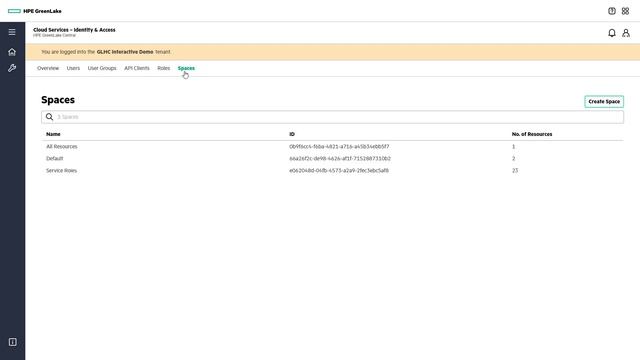Click resource count 1 for All Resources
Viewport: 640px width, 360px height.
513,147
